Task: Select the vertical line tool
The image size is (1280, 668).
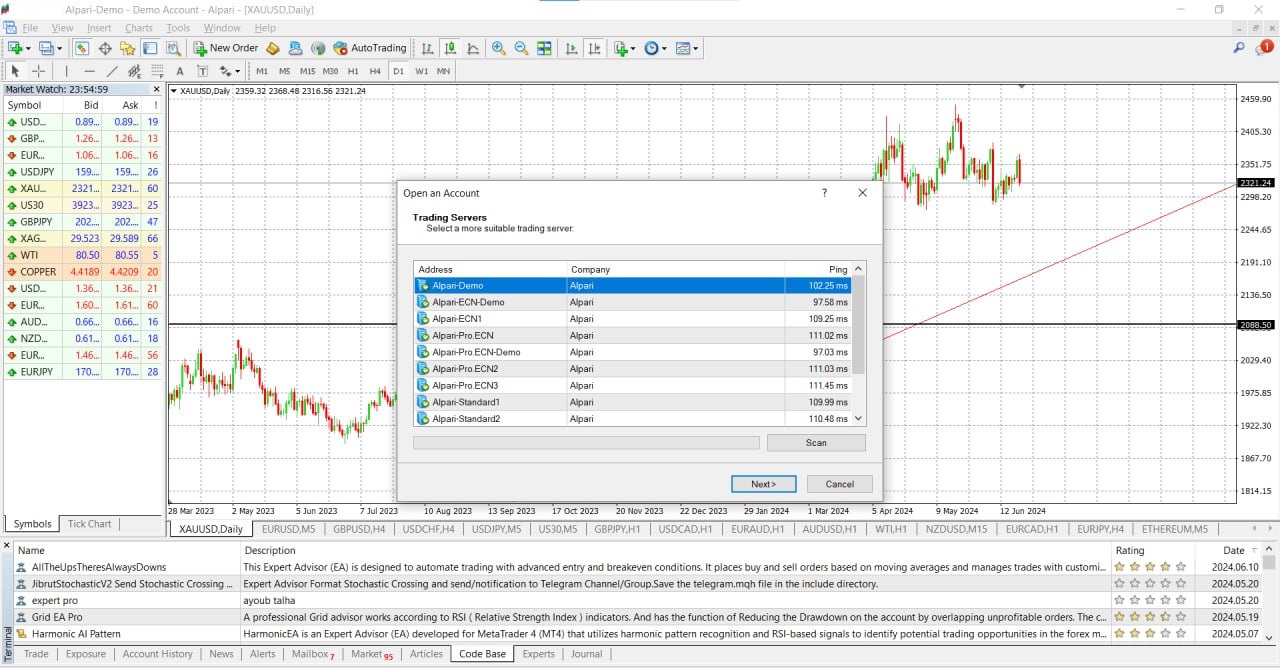Action: click(x=67, y=71)
